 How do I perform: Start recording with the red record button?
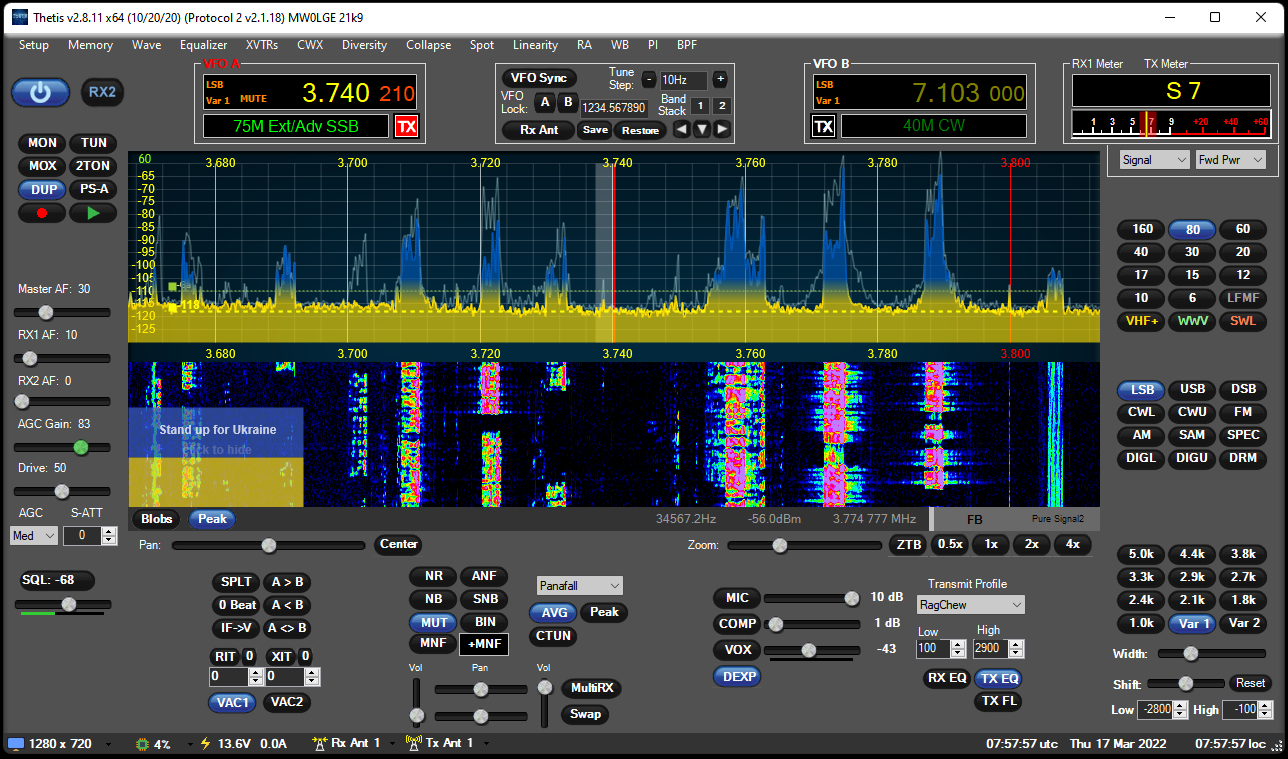(x=42, y=213)
